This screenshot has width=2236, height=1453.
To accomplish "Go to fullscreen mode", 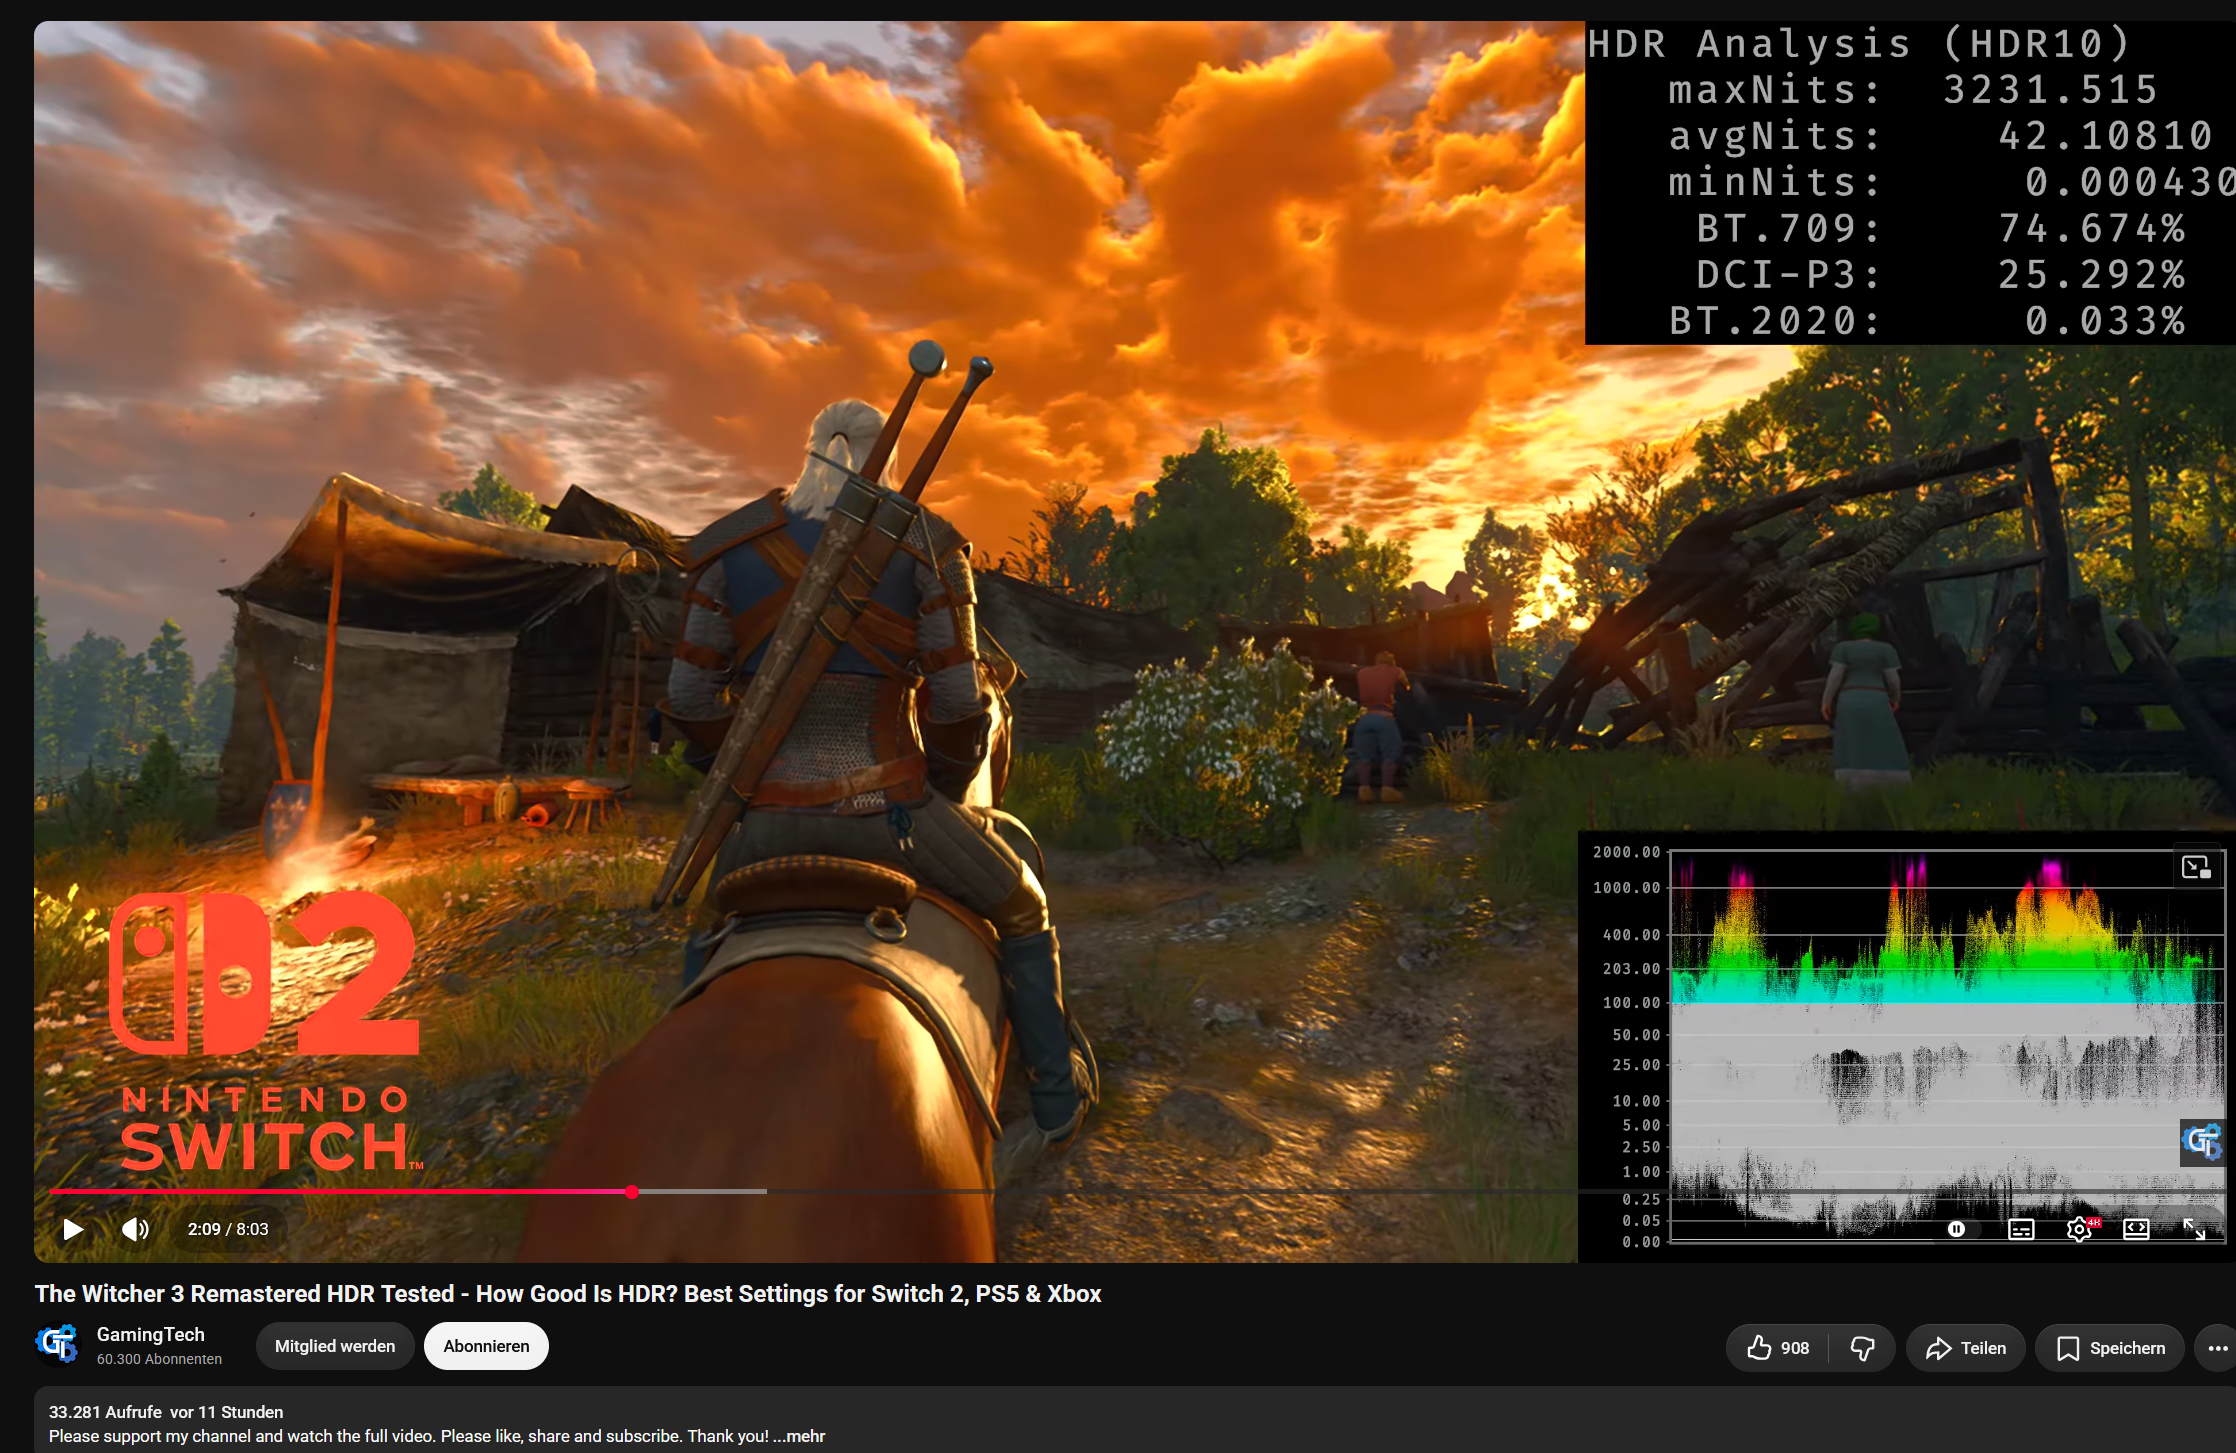I will click(x=2194, y=1229).
